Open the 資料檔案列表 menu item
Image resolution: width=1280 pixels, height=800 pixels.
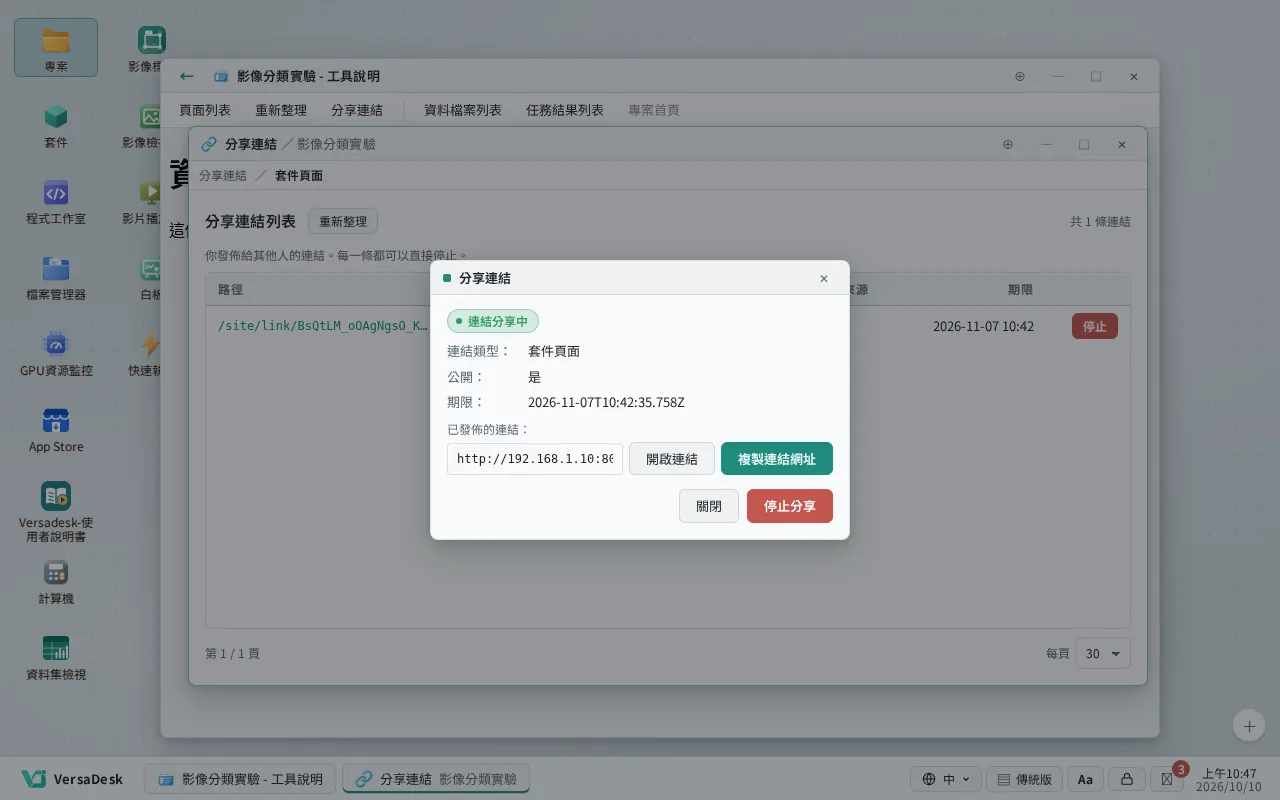pos(463,110)
